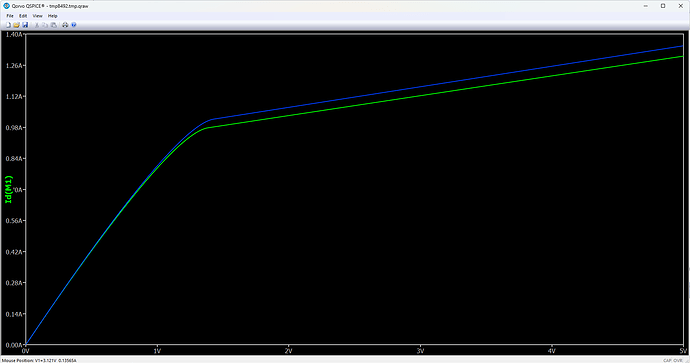Click the 0V x-axis label
690x363 pixels.
[x=26, y=351]
